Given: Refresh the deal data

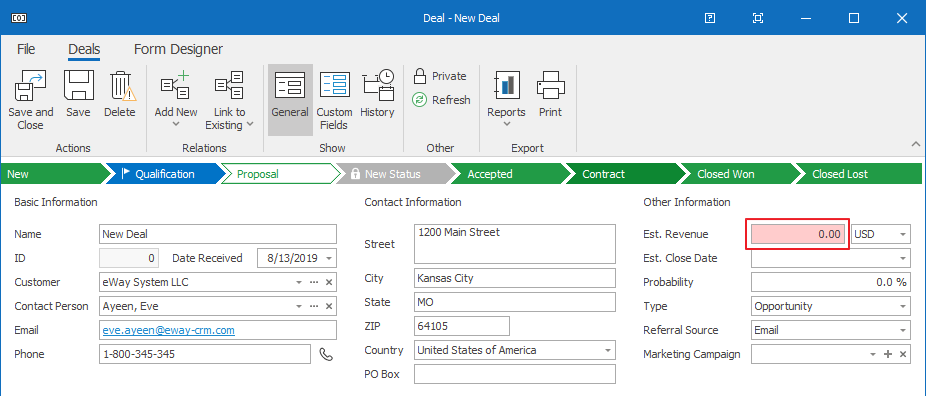Looking at the screenshot, I should coord(441,100).
